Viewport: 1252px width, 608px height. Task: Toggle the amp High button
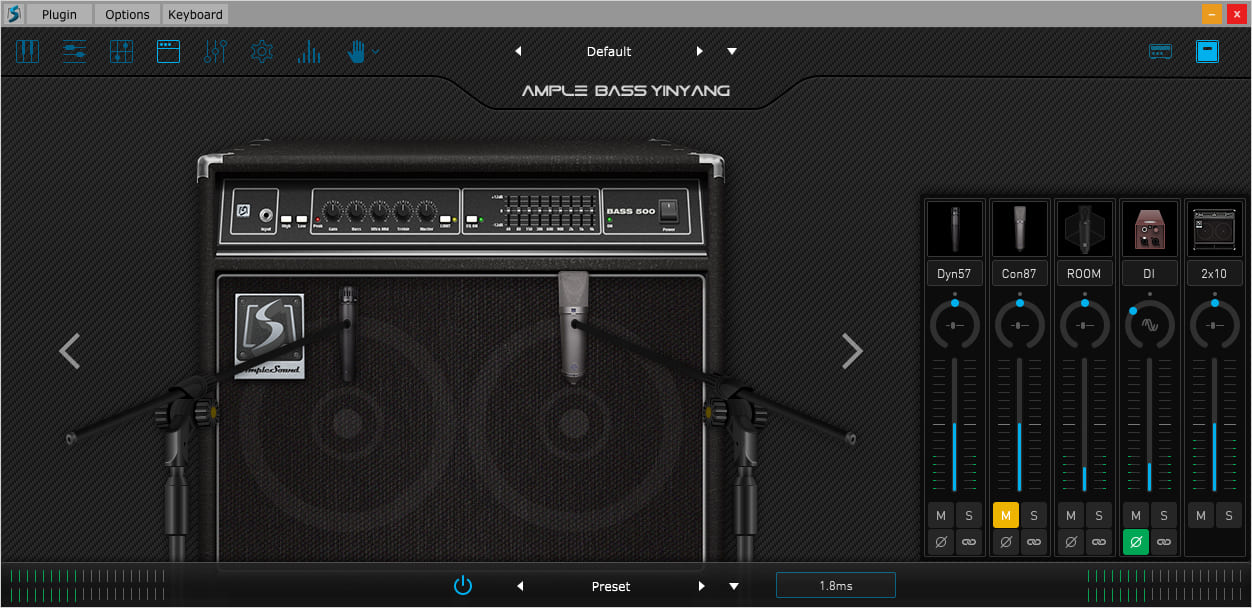tap(286, 219)
